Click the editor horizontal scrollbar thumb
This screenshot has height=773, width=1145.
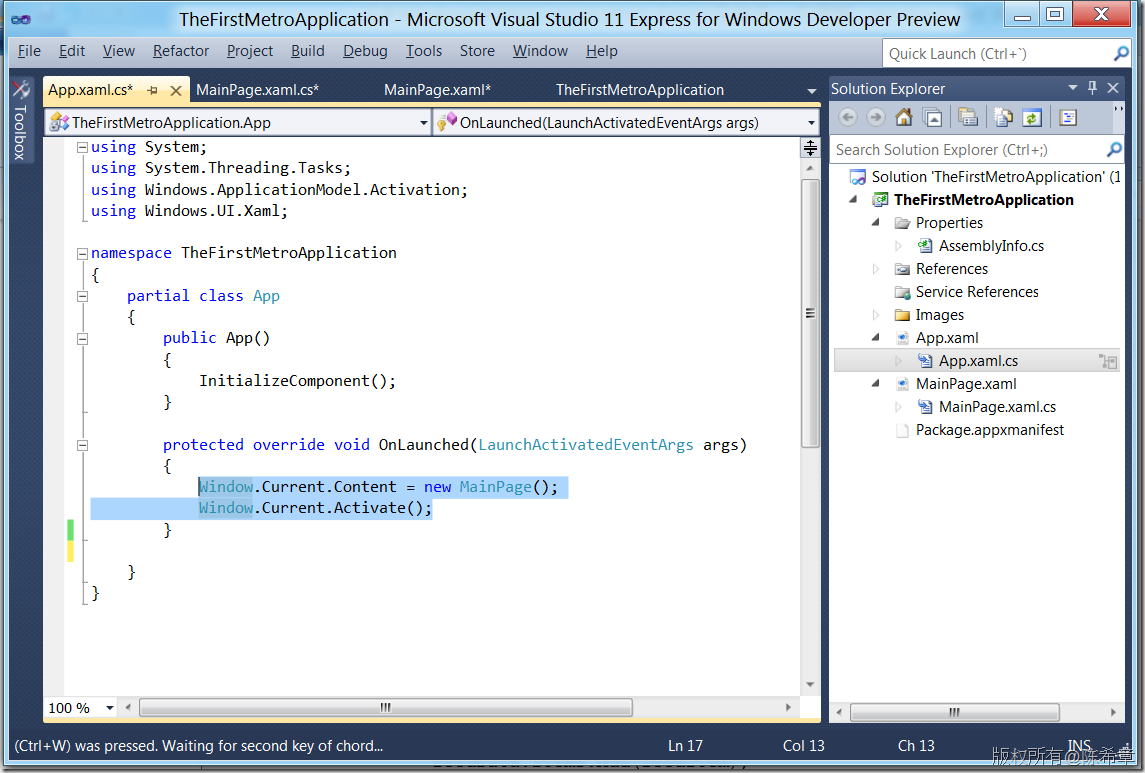coord(386,707)
